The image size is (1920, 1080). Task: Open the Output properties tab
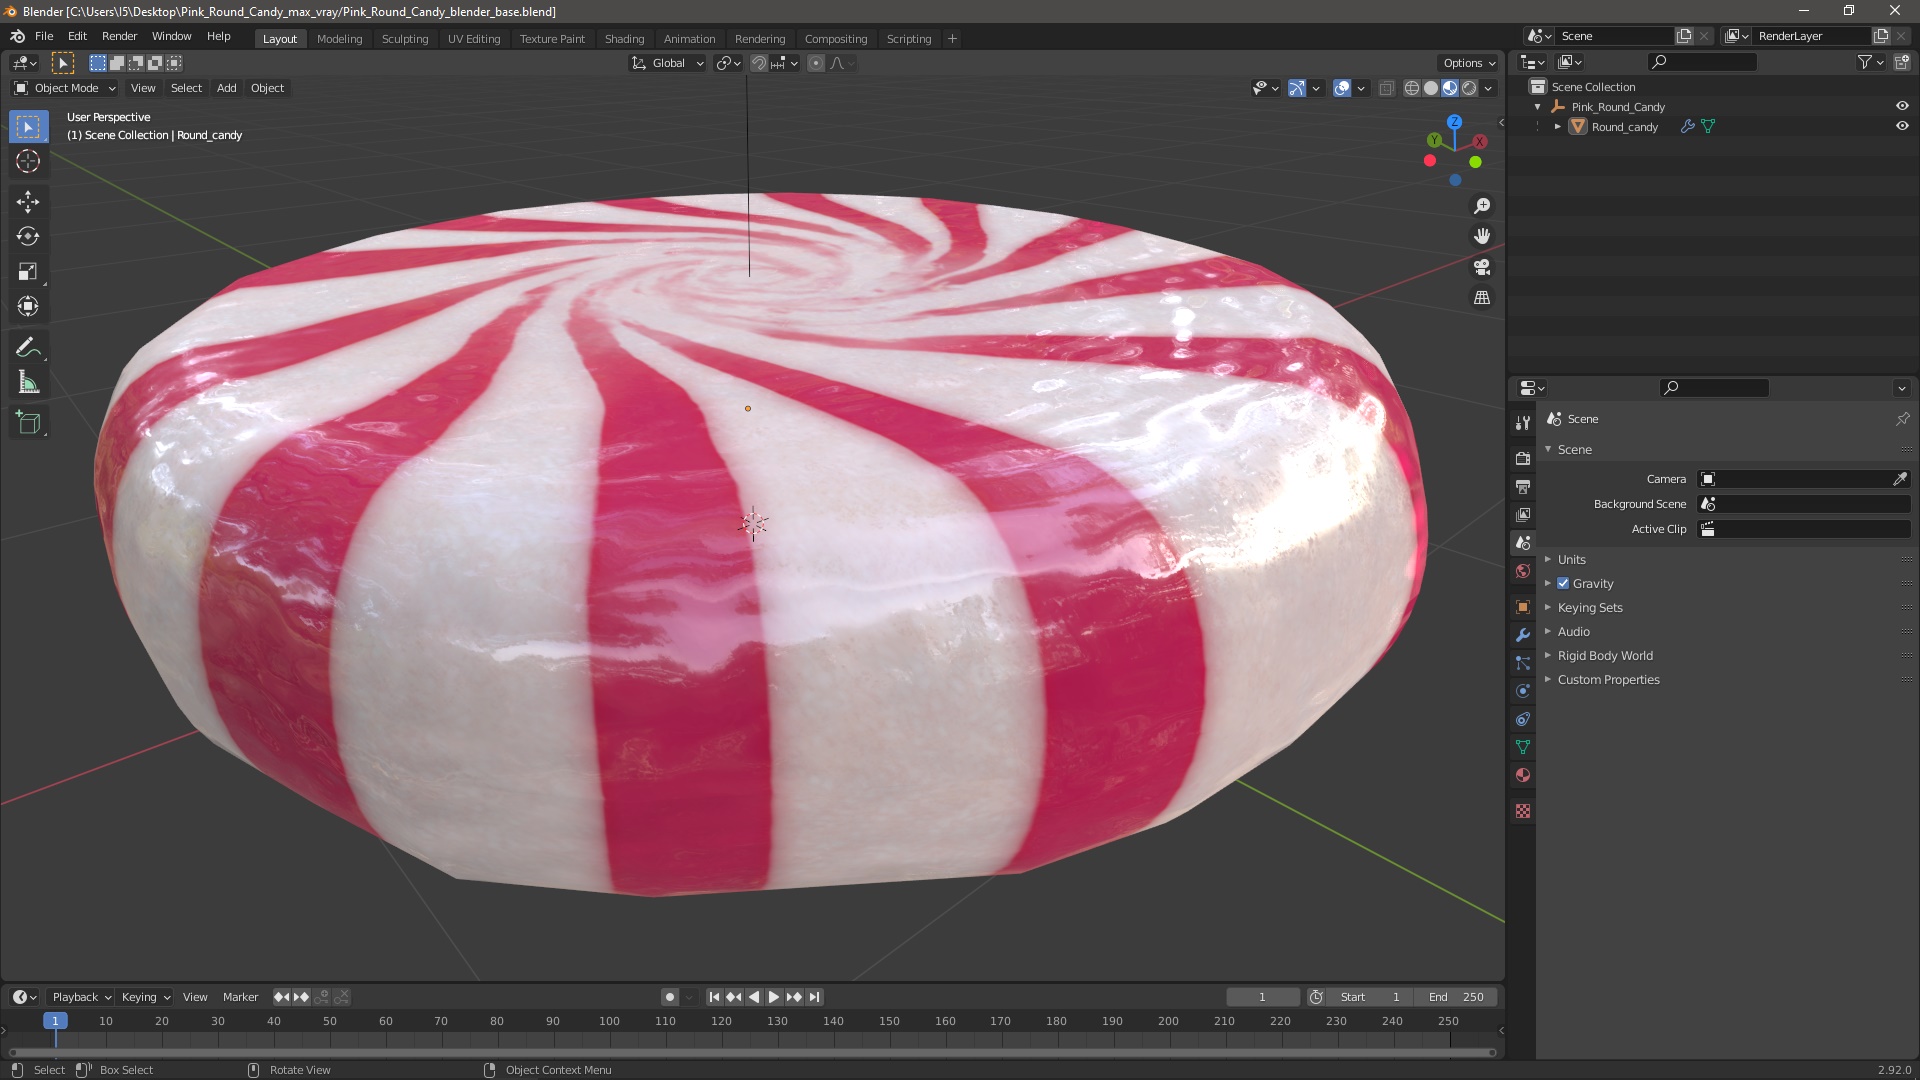click(x=1523, y=486)
